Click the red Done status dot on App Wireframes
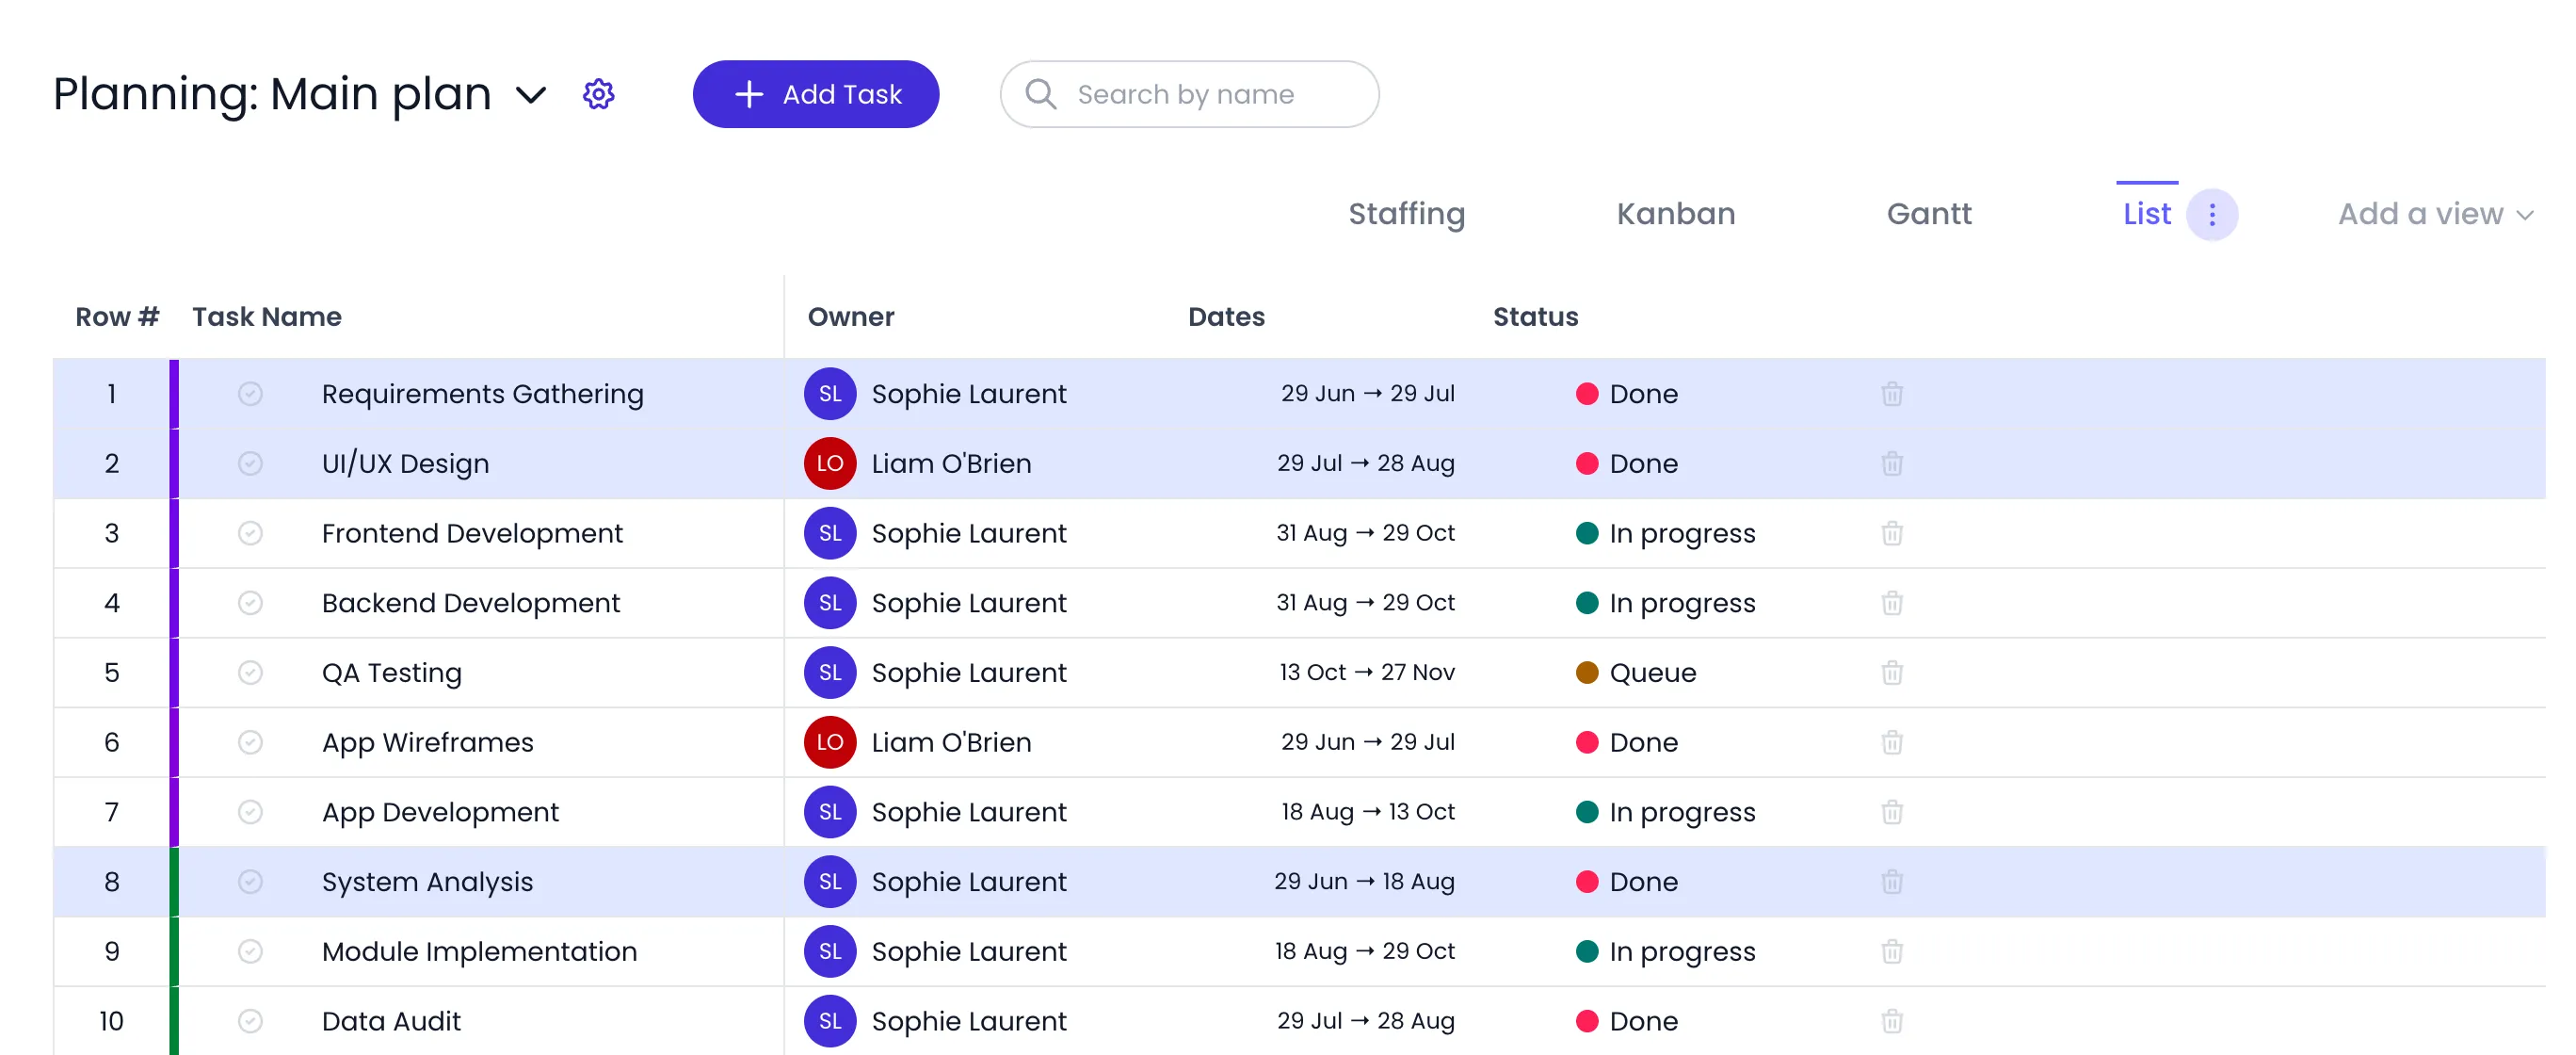2576x1055 pixels. pyautogui.click(x=1586, y=742)
